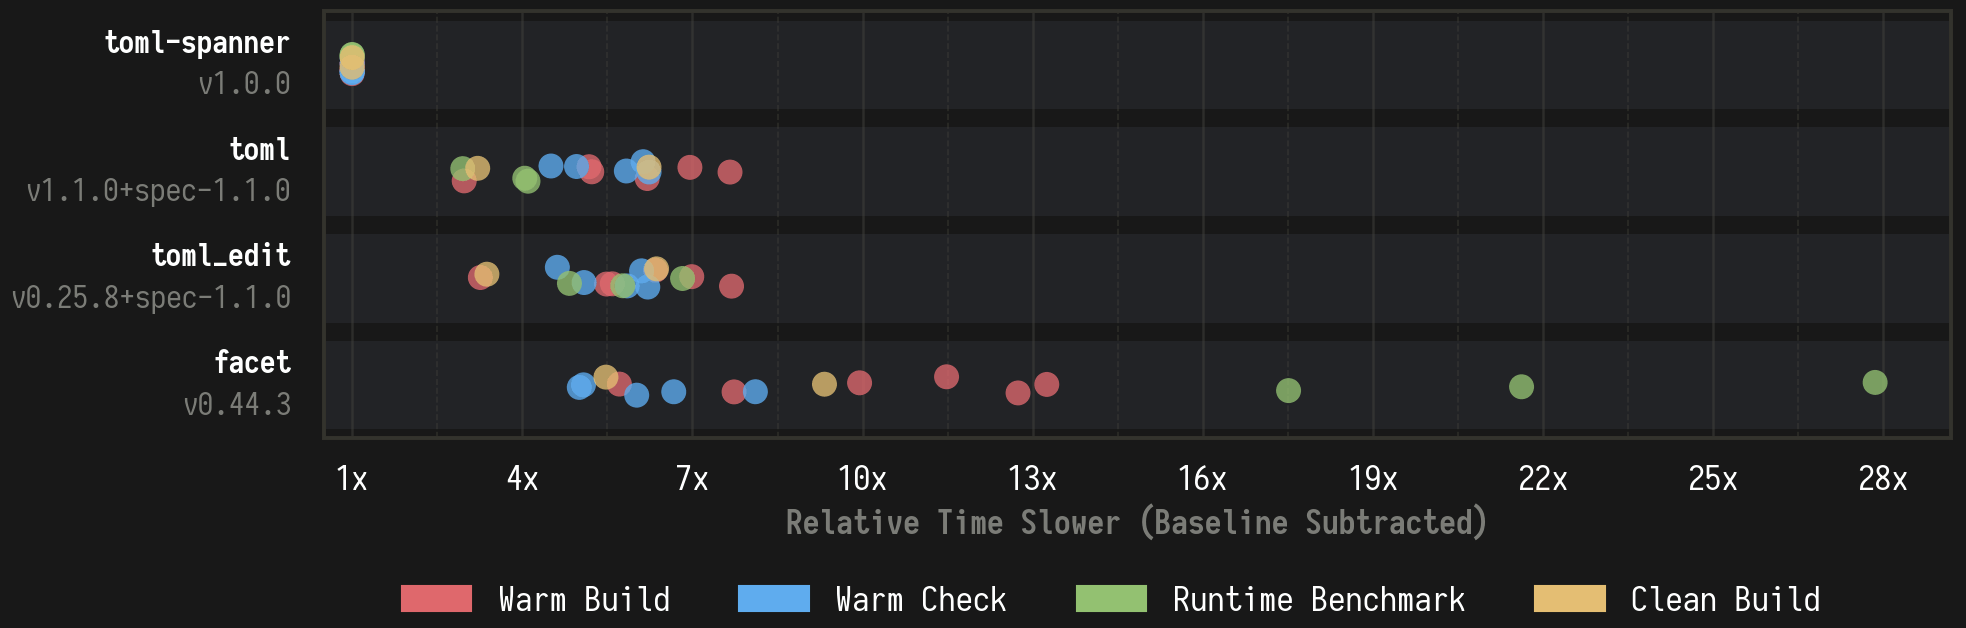The height and width of the screenshot is (628, 1966).
Task: Select the facet row label
Action: click(x=252, y=363)
